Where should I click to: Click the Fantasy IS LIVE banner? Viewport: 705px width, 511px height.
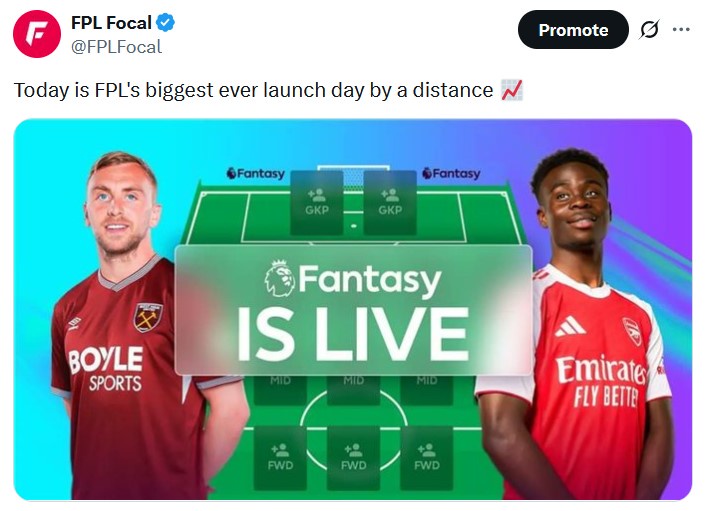coord(353,309)
